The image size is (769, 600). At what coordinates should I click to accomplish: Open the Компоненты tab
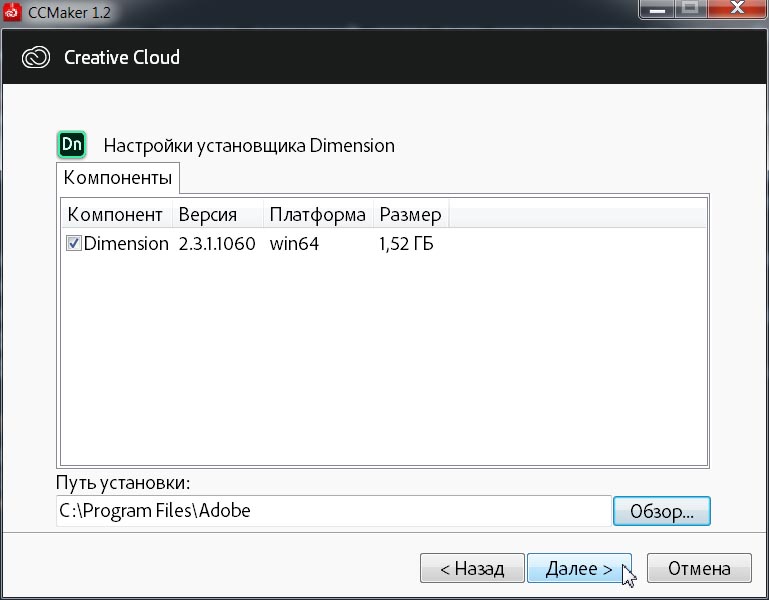point(118,178)
